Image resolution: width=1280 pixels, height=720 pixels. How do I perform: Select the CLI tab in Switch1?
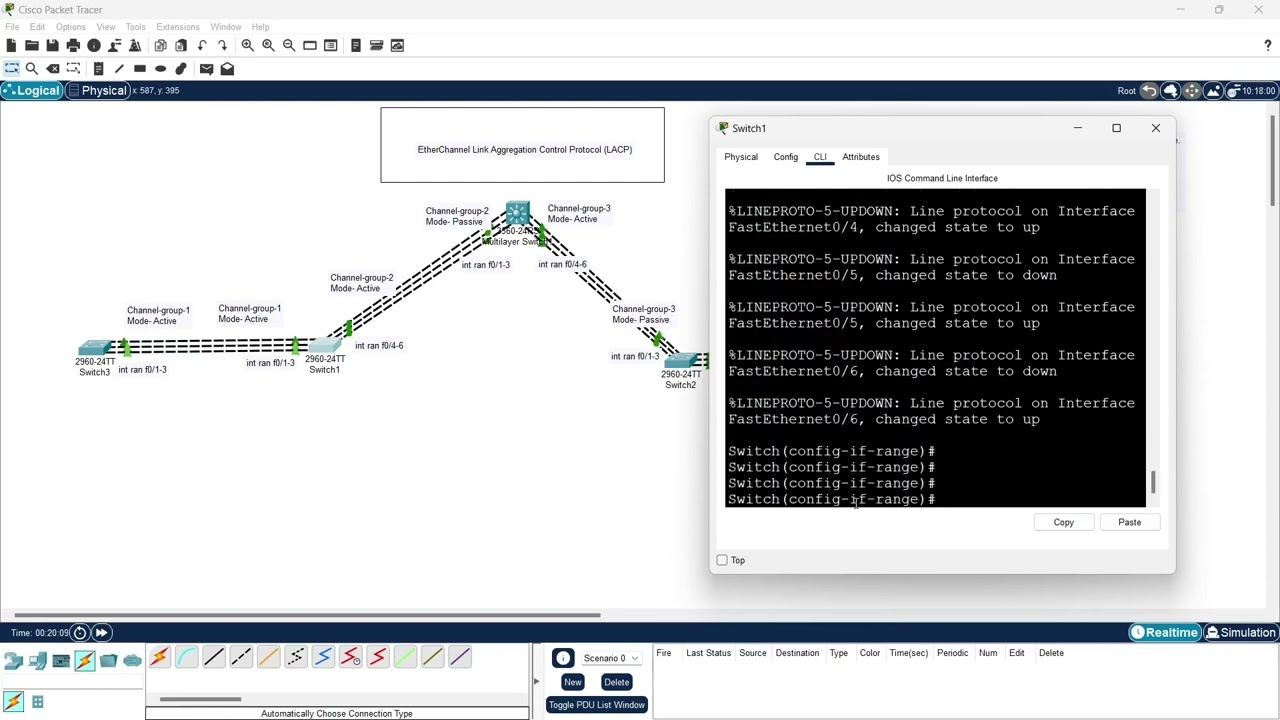pyautogui.click(x=820, y=157)
